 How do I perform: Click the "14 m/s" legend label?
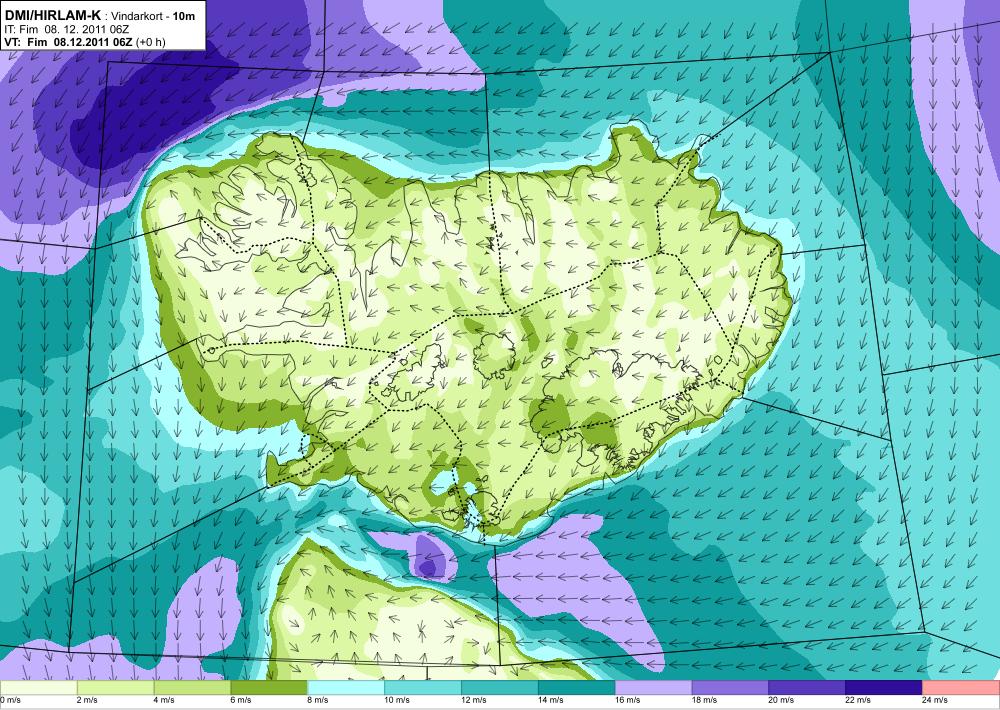coord(550,700)
